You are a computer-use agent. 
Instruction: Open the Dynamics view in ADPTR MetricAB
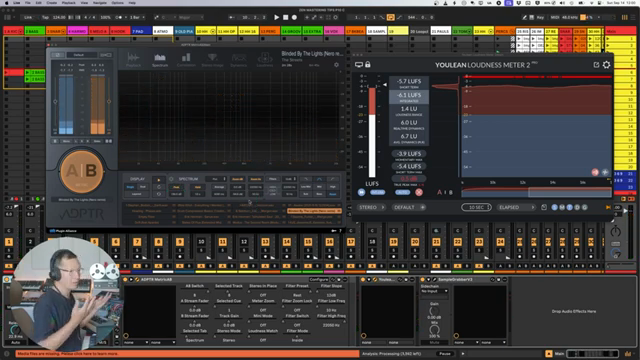point(239,60)
